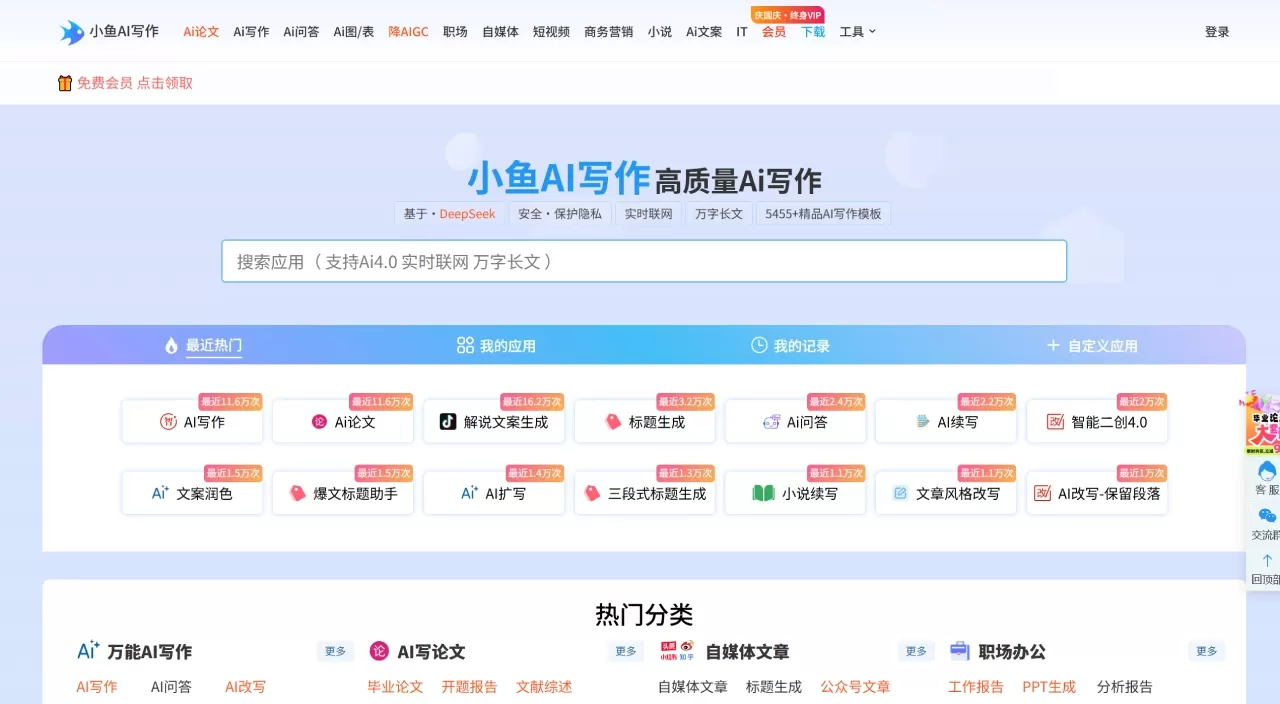The height and width of the screenshot is (704, 1280).
Task: Open the 我的记录 tab
Action: click(x=790, y=346)
